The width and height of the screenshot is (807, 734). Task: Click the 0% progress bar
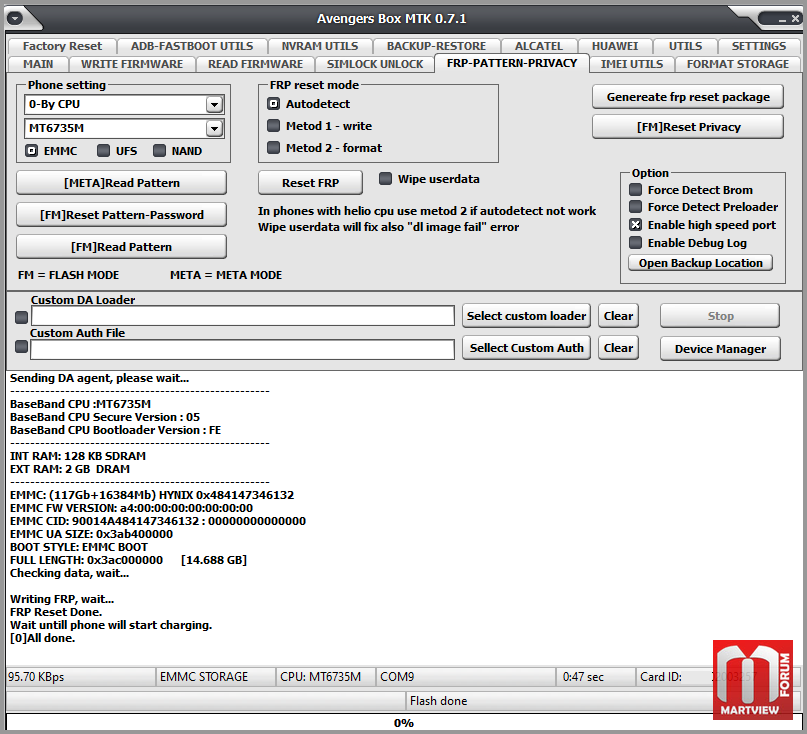pyautogui.click(x=404, y=723)
